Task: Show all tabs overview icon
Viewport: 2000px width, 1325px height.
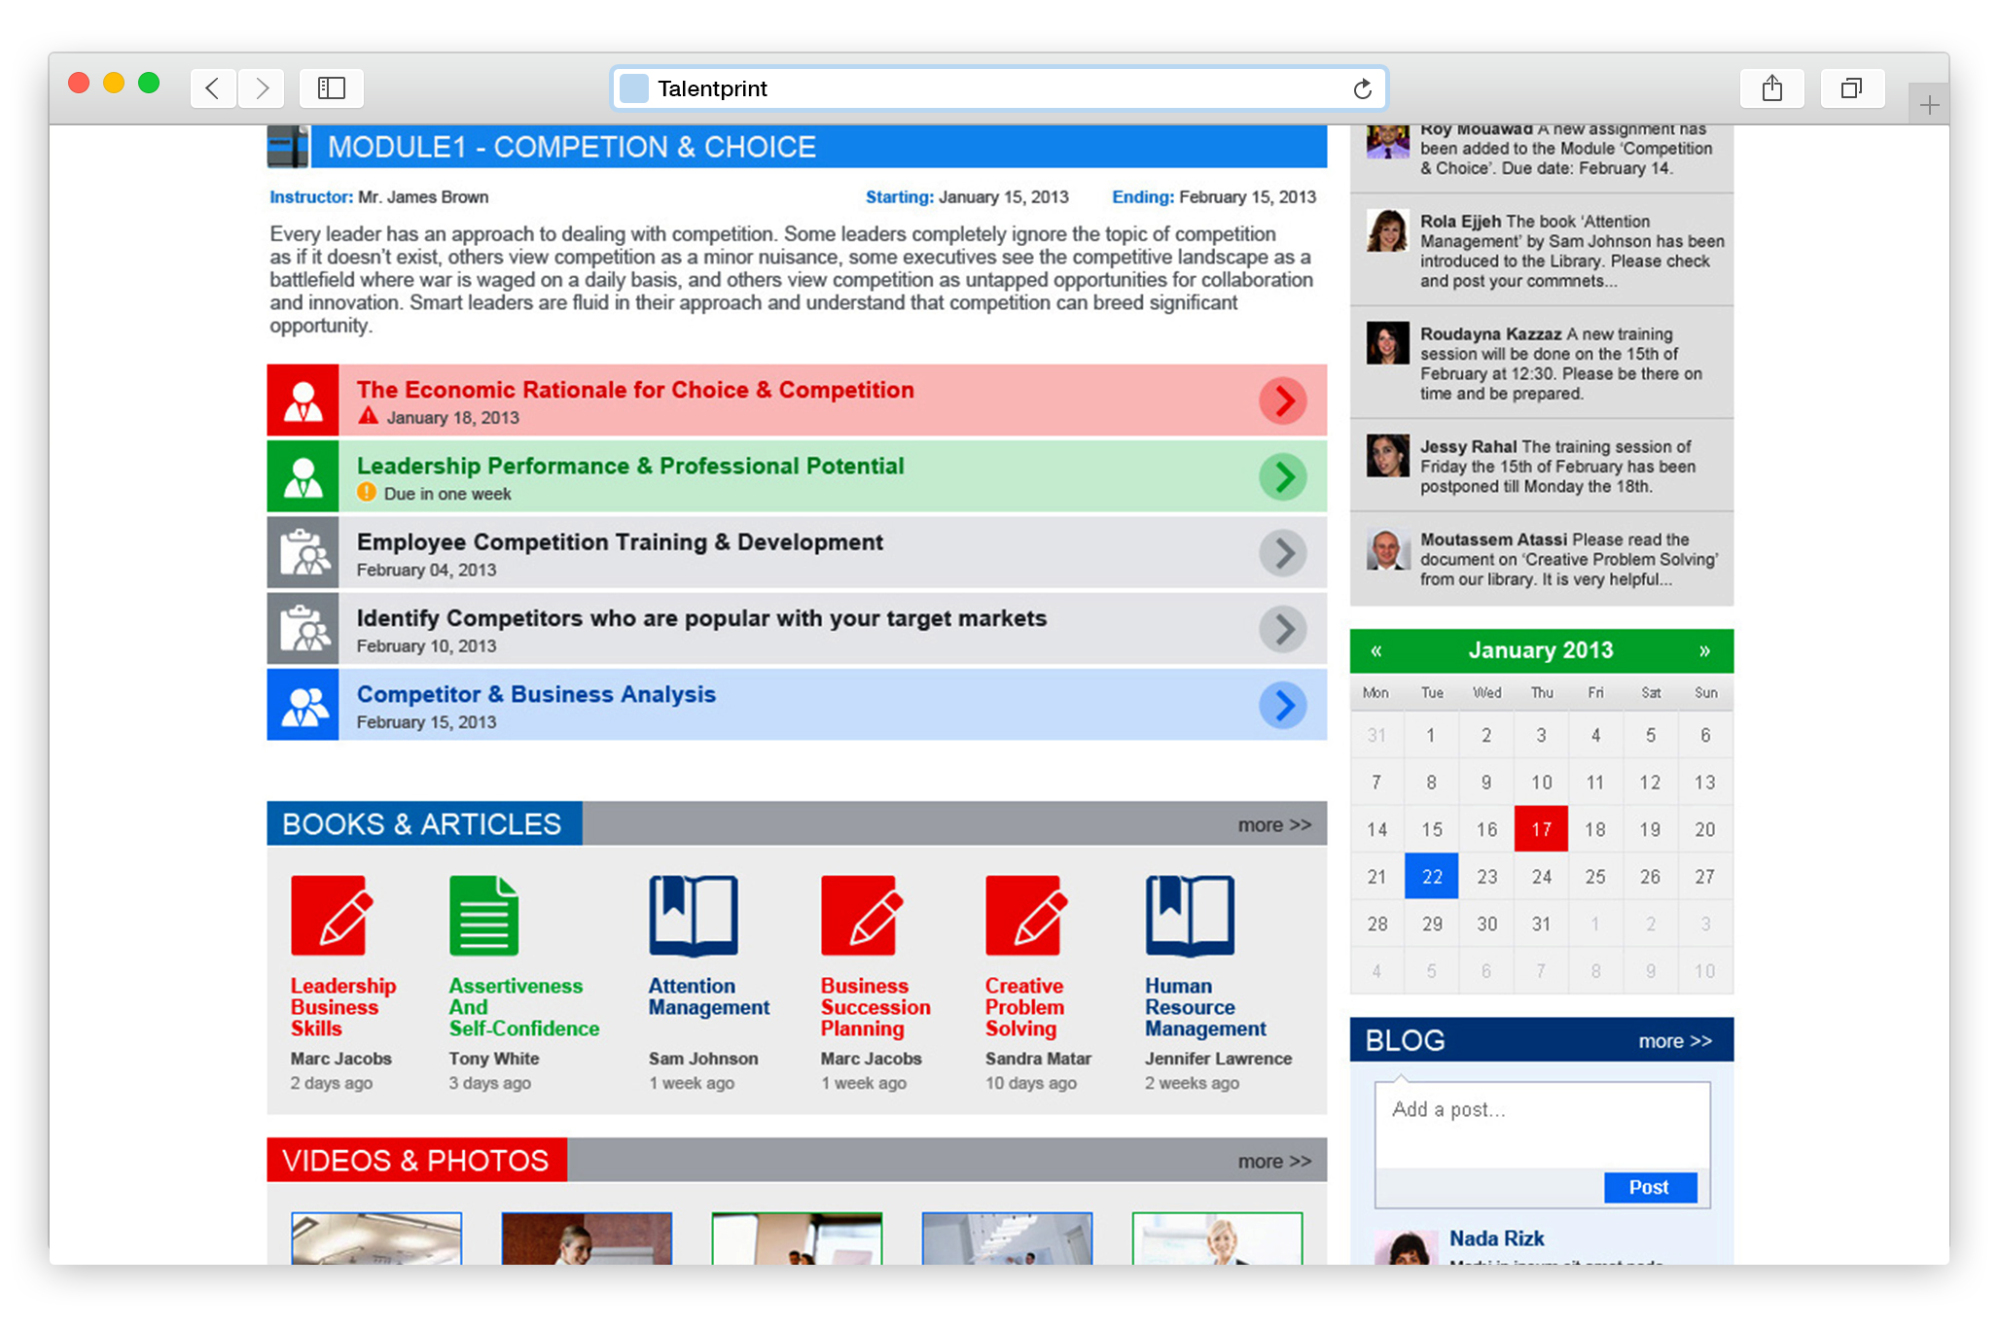Action: (1852, 88)
